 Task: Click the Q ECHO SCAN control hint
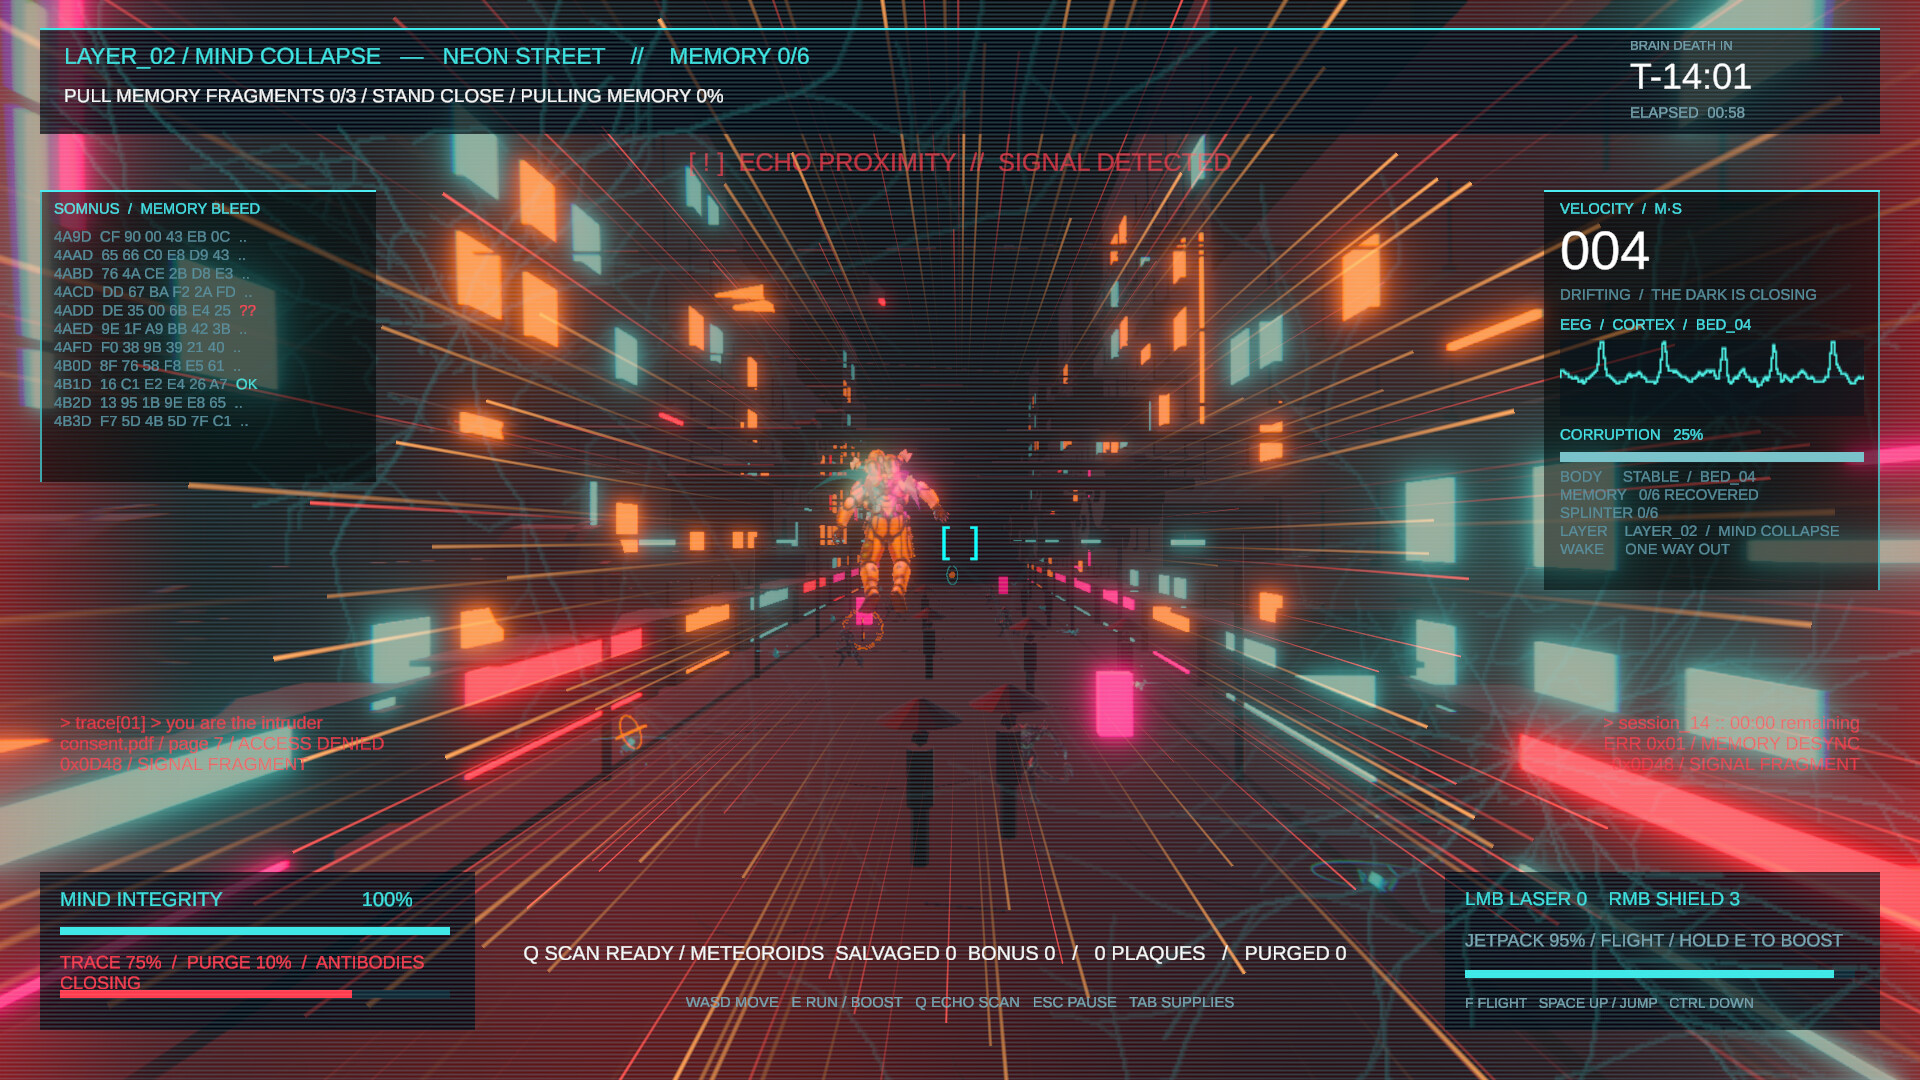click(x=967, y=1002)
